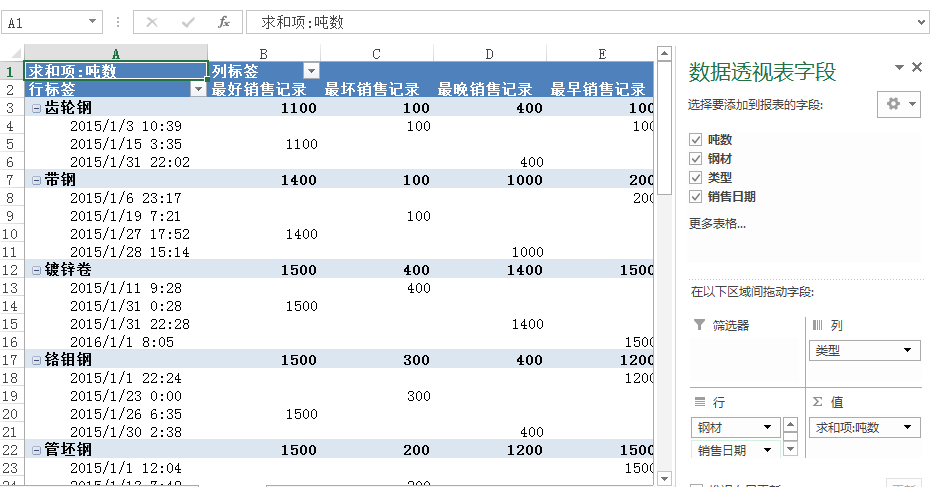Click rows area list scroll up arrow
Viewport: 934px width, 487px height.
pyautogui.click(x=790, y=424)
